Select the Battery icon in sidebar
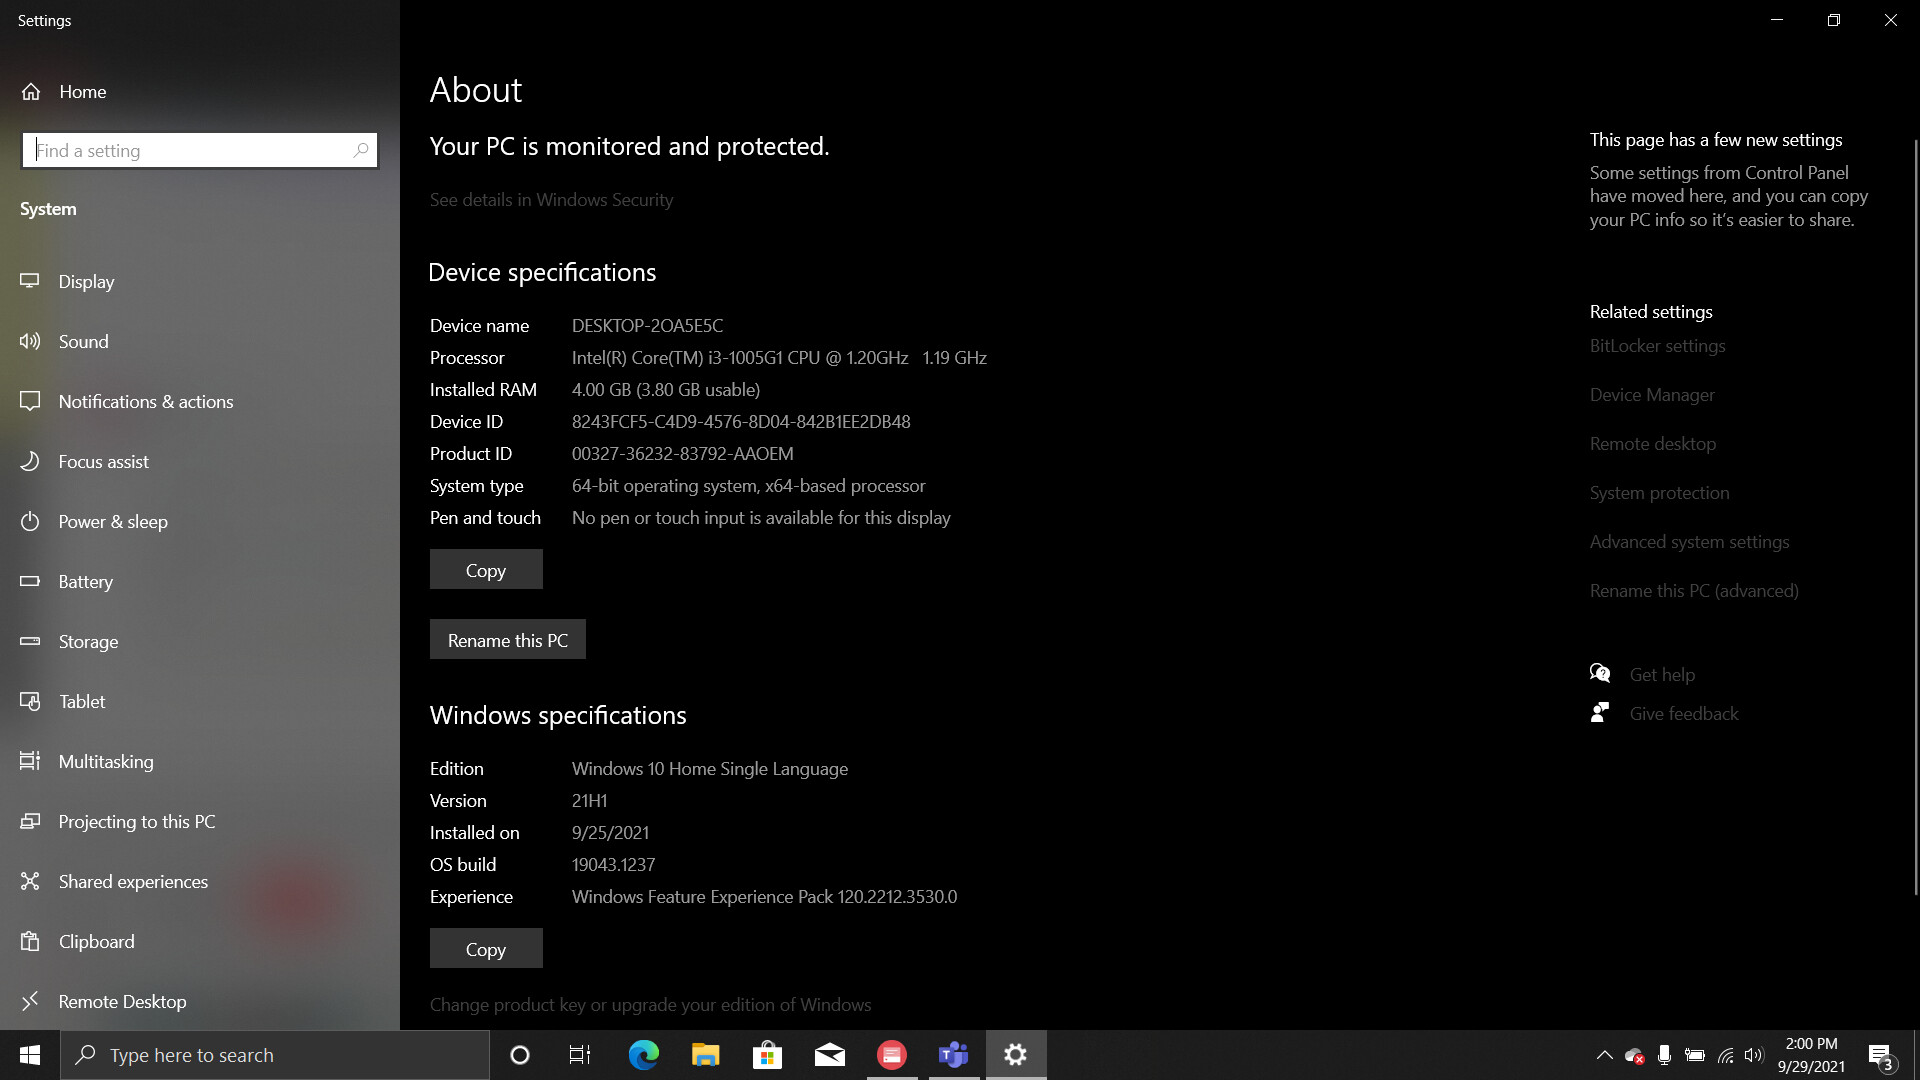This screenshot has width=1920, height=1080. tap(30, 581)
